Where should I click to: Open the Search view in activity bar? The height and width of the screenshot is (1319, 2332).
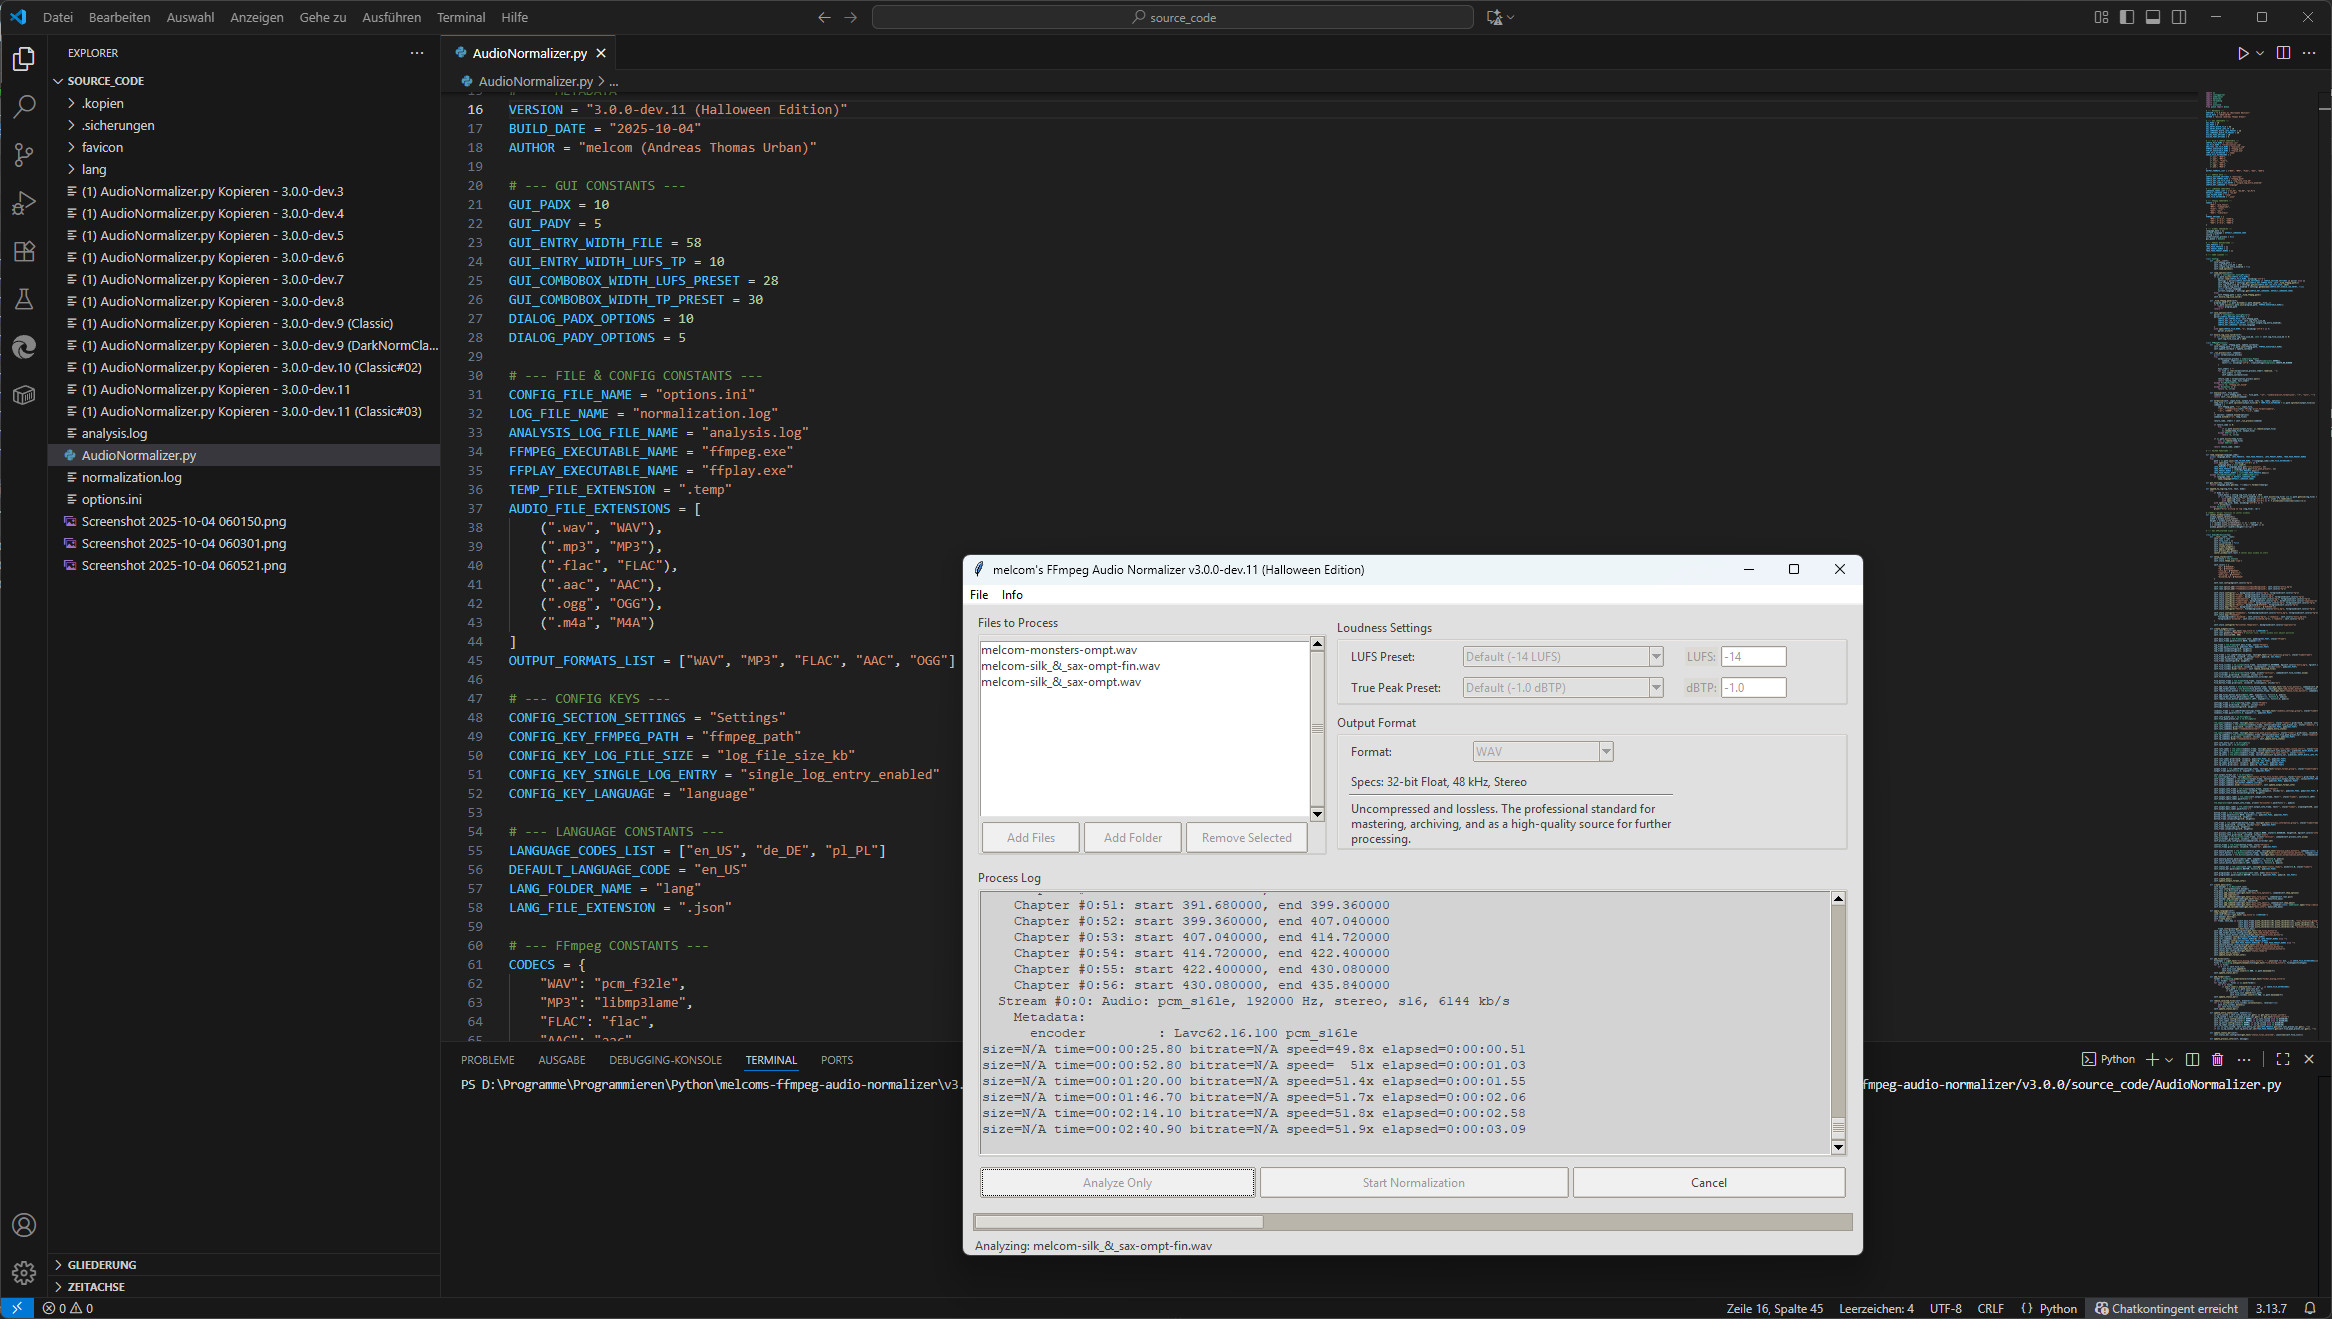pyautogui.click(x=24, y=106)
